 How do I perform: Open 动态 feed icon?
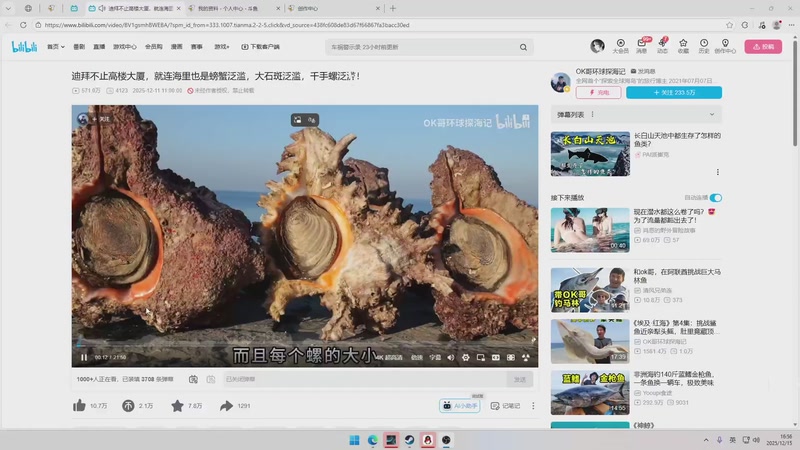click(662, 46)
